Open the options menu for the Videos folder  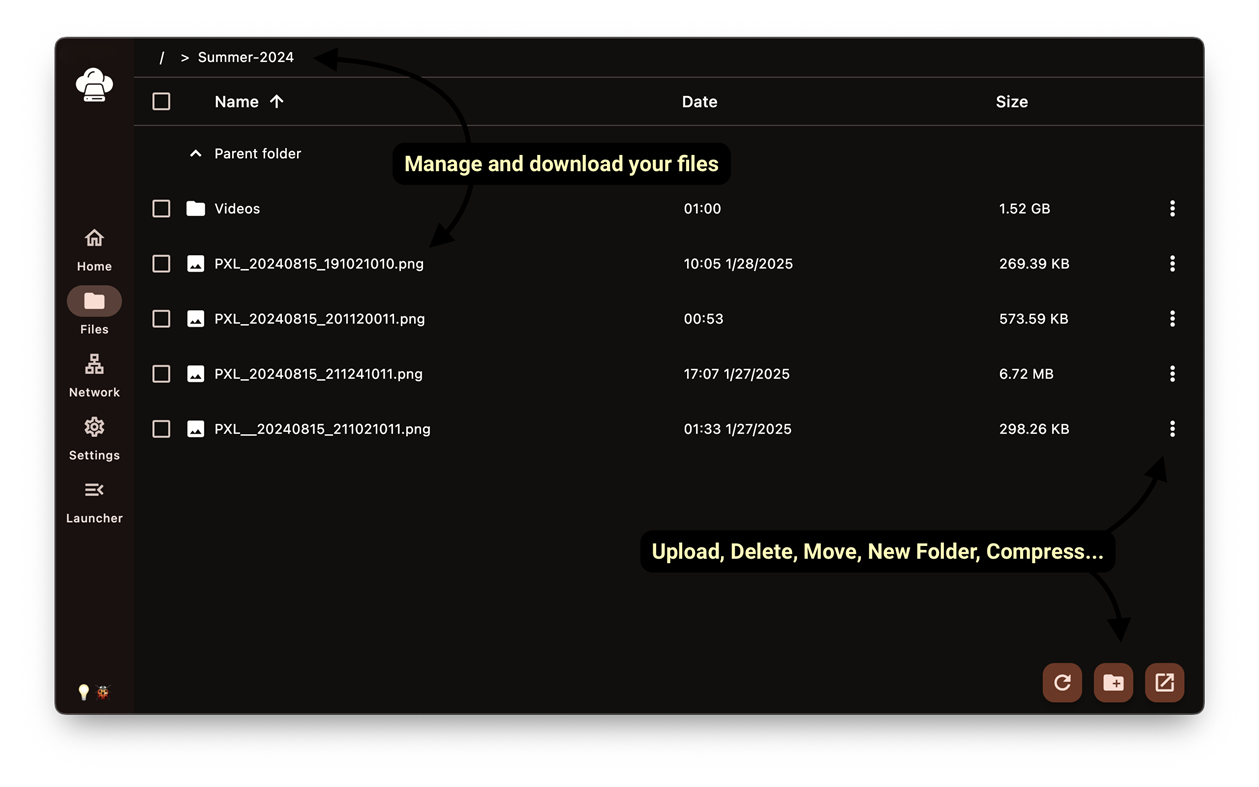click(1172, 208)
